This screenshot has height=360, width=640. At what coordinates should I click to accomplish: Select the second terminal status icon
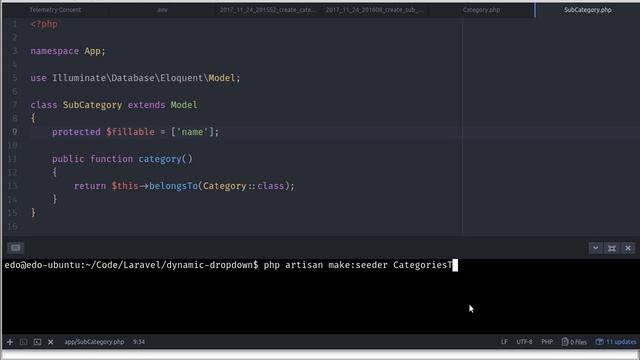(x=37, y=342)
